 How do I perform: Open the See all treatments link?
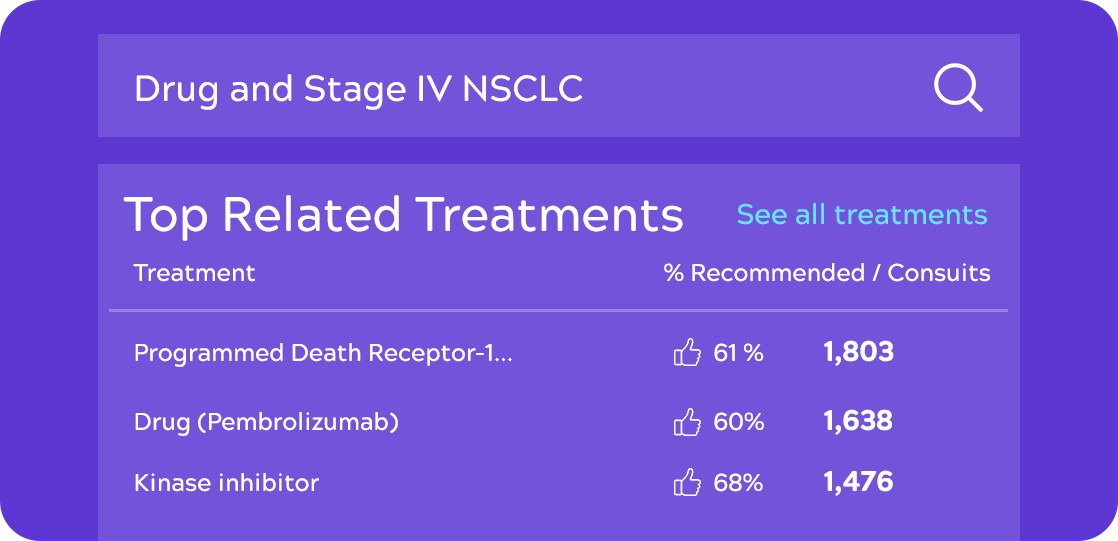tap(862, 215)
